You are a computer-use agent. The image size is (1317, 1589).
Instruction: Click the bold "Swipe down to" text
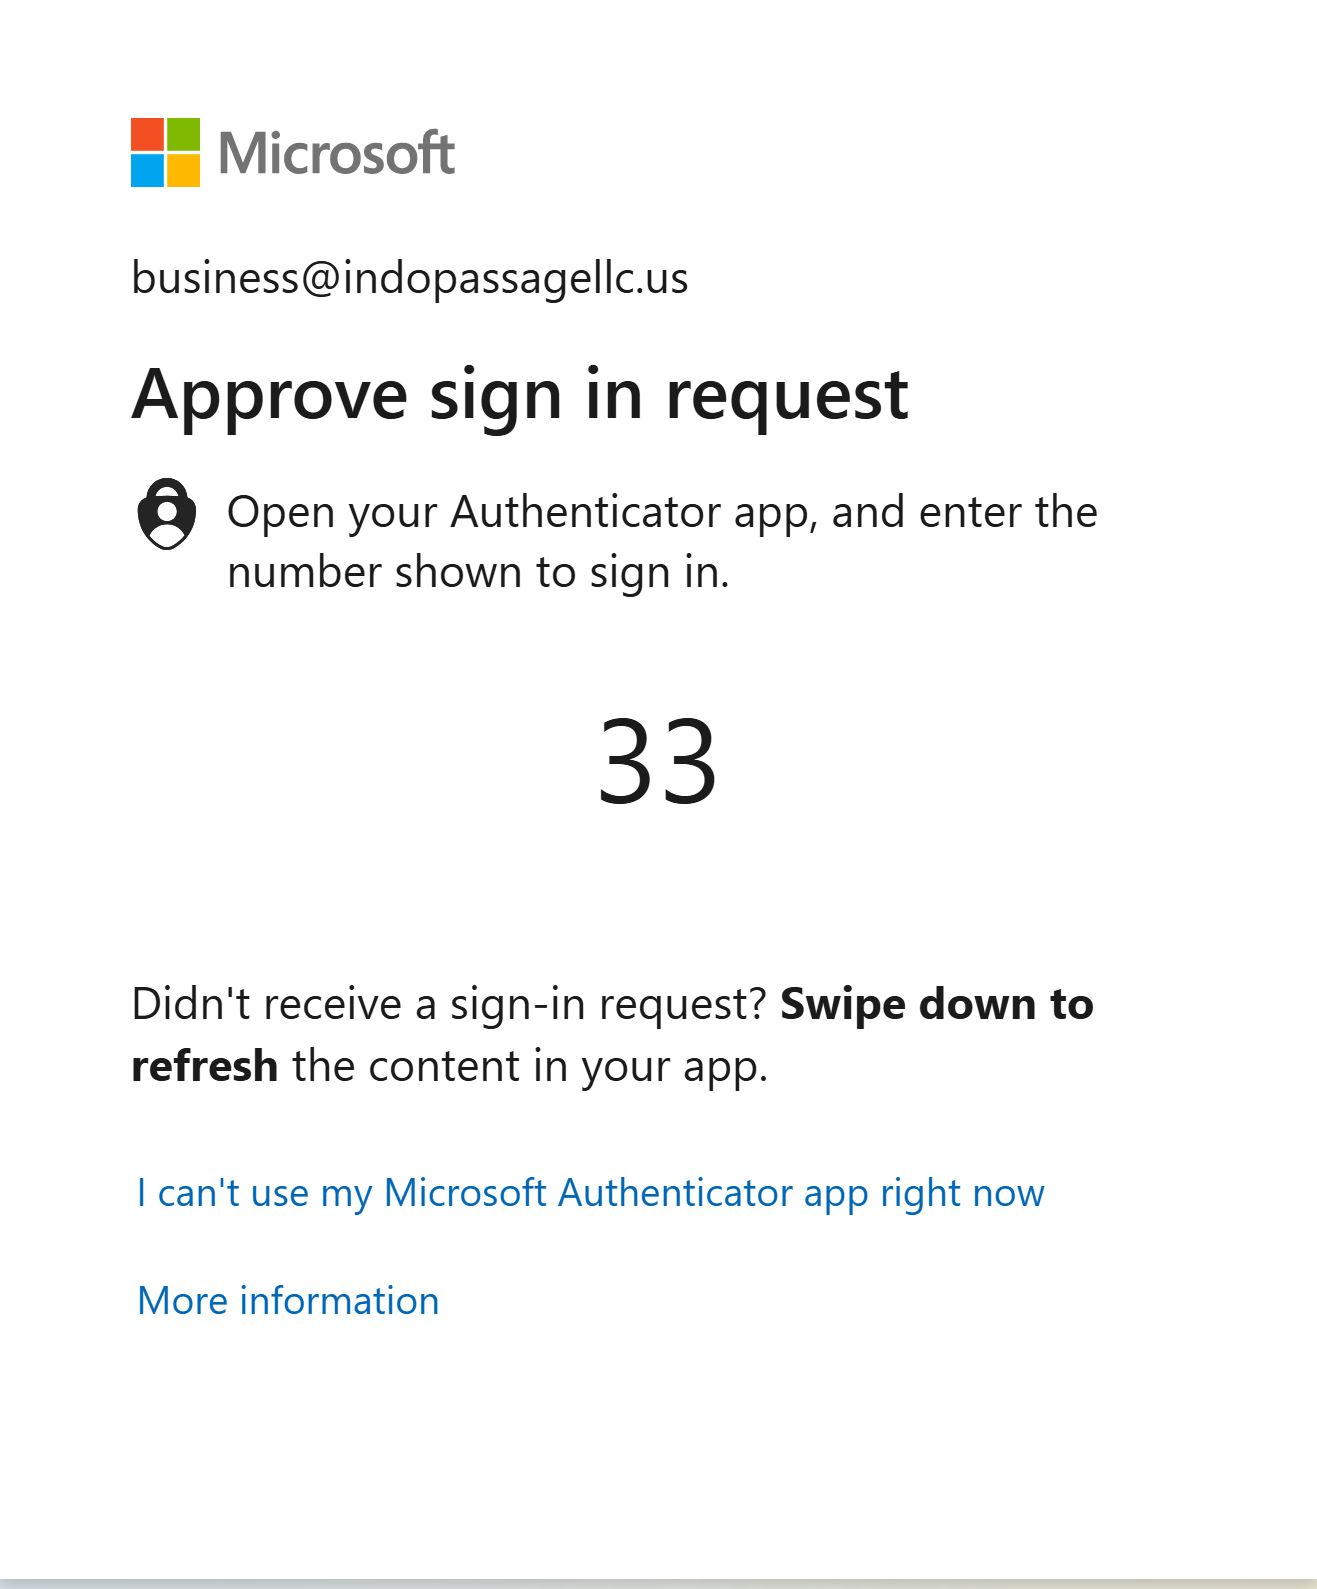pos(936,1004)
